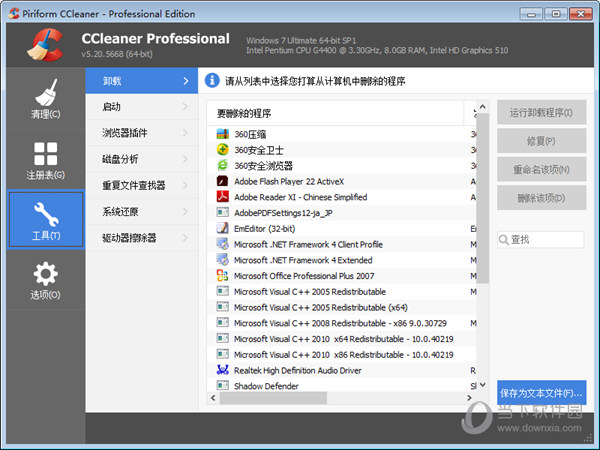Select 360安全卫士 text entry
This screenshot has height=450, width=600.
(259, 150)
